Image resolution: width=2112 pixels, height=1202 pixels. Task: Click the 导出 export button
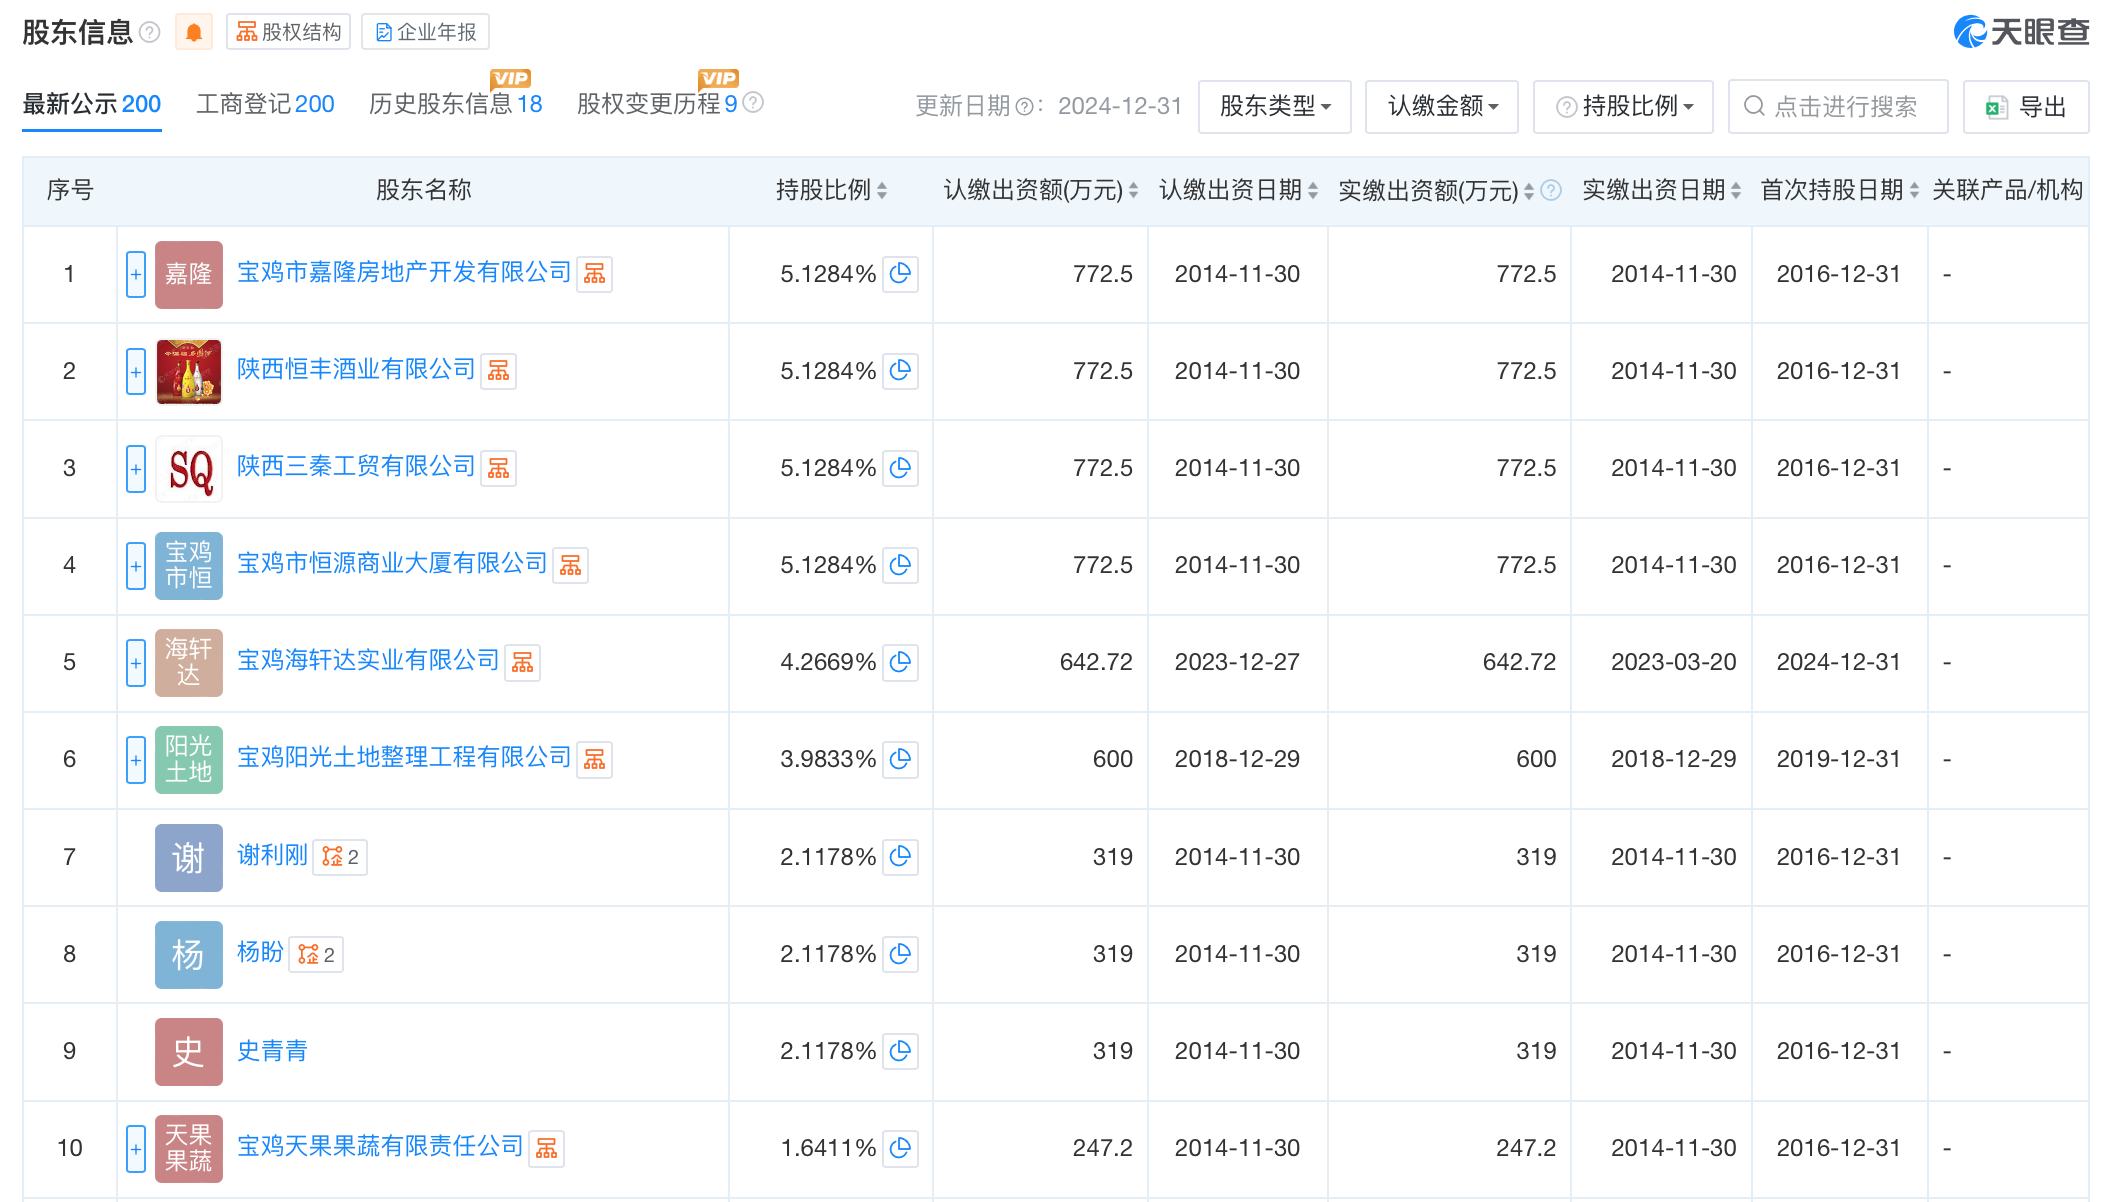click(2025, 107)
